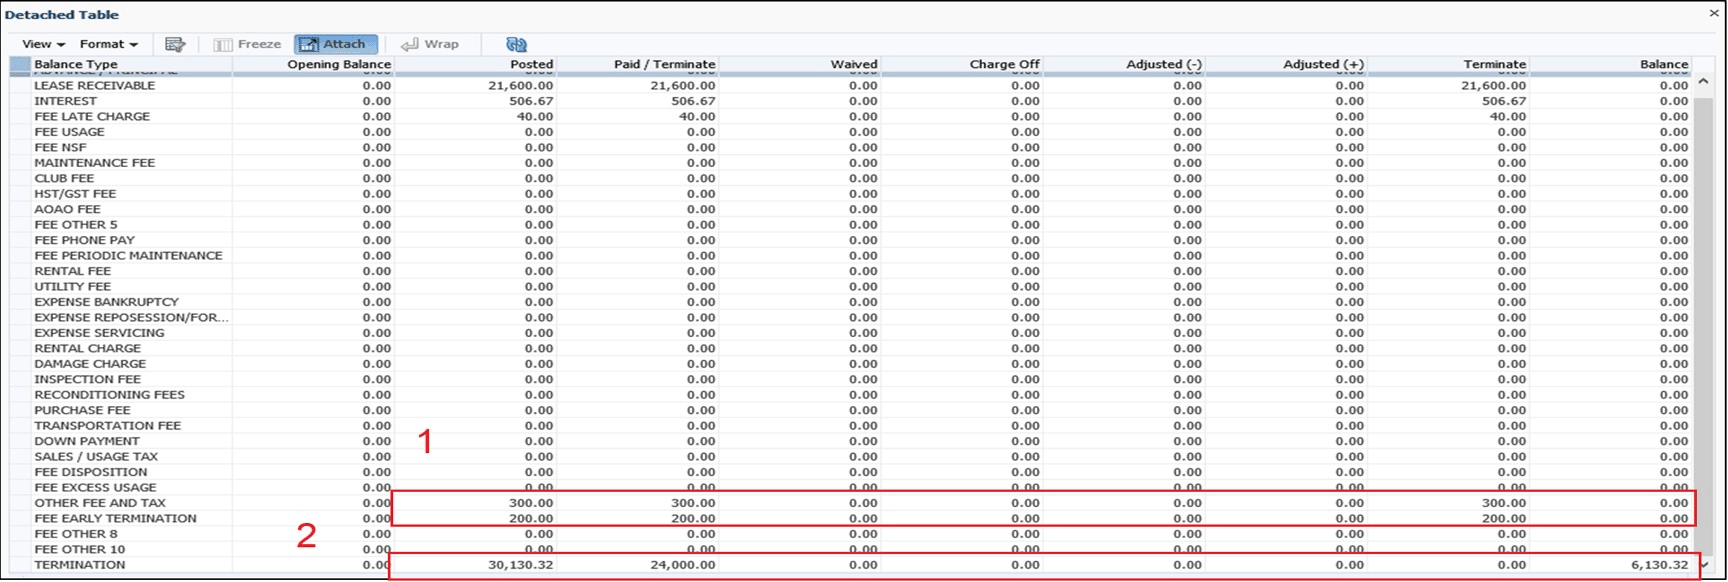This screenshot has height=582, width=1728.
Task: Select the LEASE RECEIVABLE row
Action: click(x=850, y=86)
